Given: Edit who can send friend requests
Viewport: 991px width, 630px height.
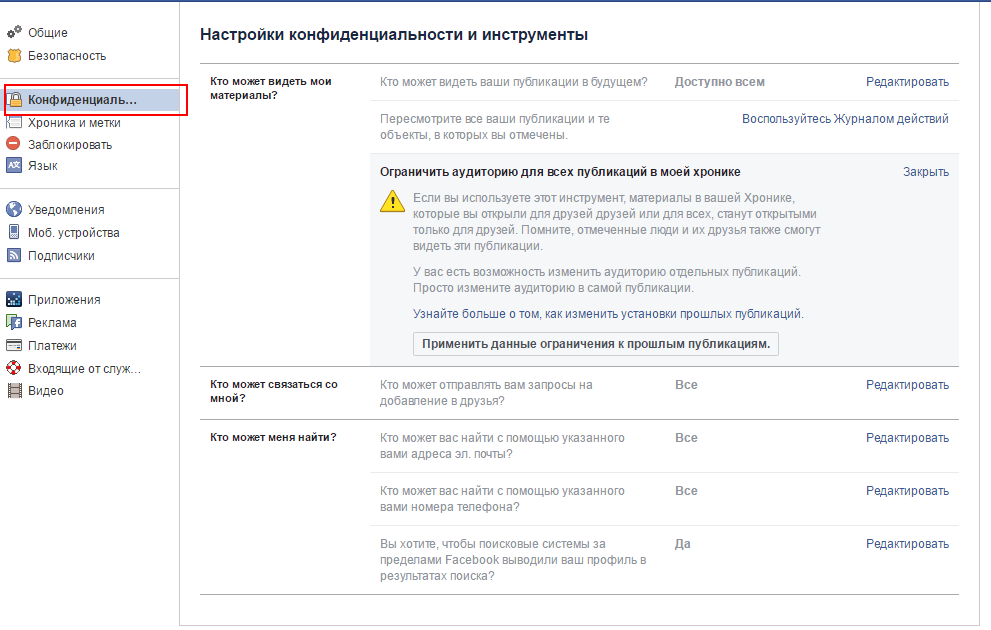Looking at the screenshot, I should coord(907,384).
